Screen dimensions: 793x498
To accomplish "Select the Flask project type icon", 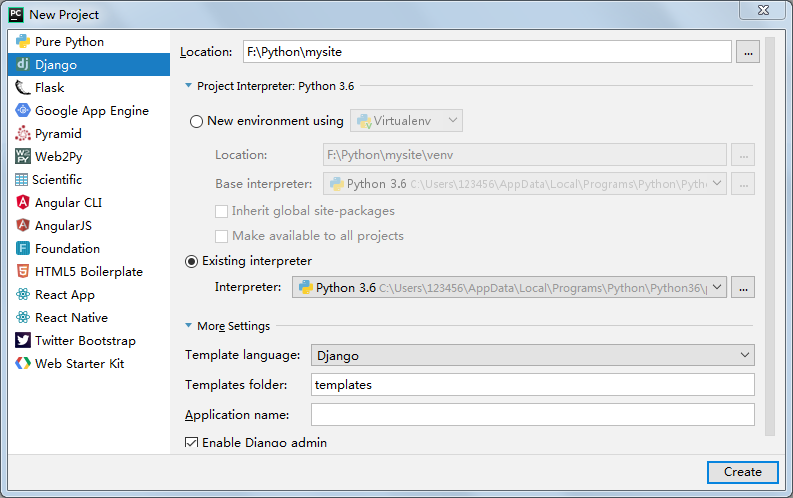I will pyautogui.click(x=23, y=87).
